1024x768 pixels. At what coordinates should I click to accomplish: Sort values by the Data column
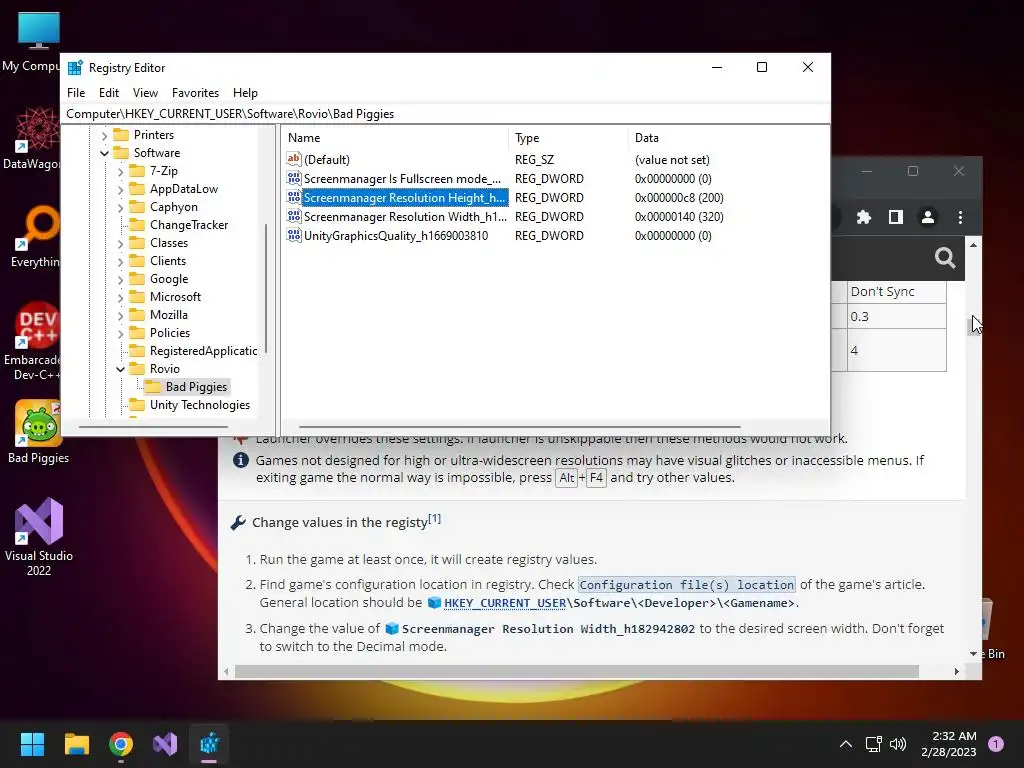pyautogui.click(x=728, y=138)
